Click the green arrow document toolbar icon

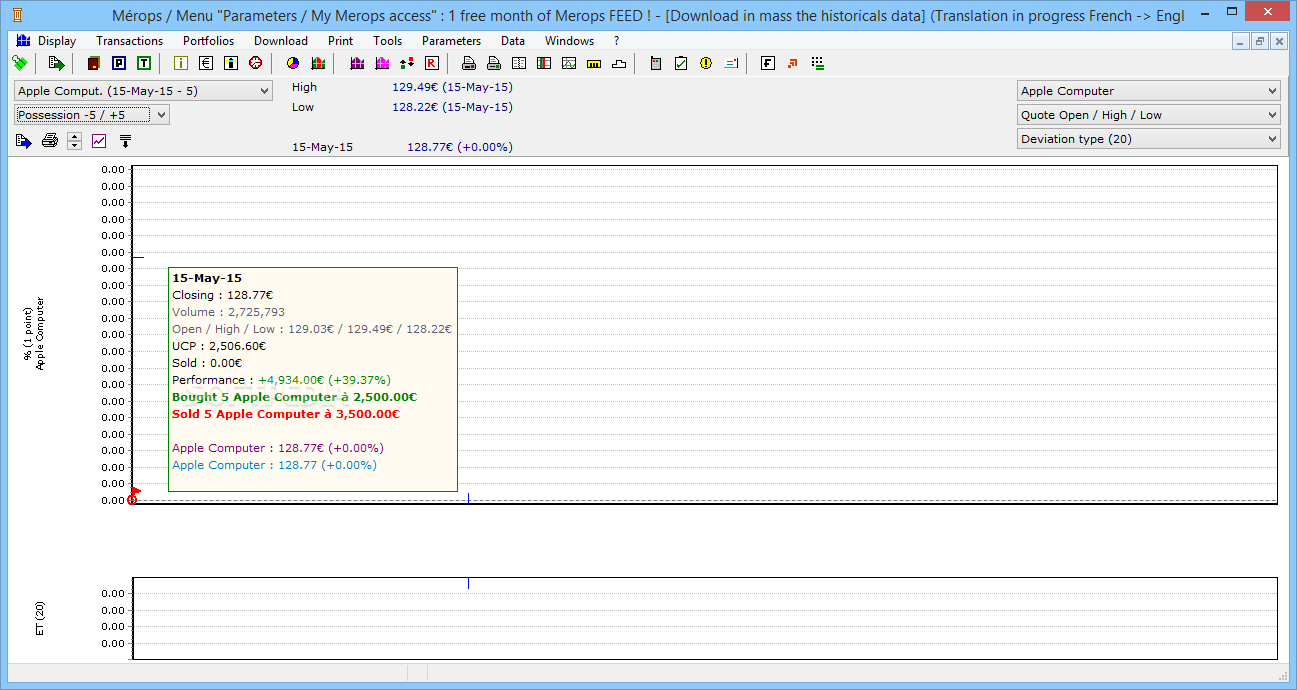56,63
